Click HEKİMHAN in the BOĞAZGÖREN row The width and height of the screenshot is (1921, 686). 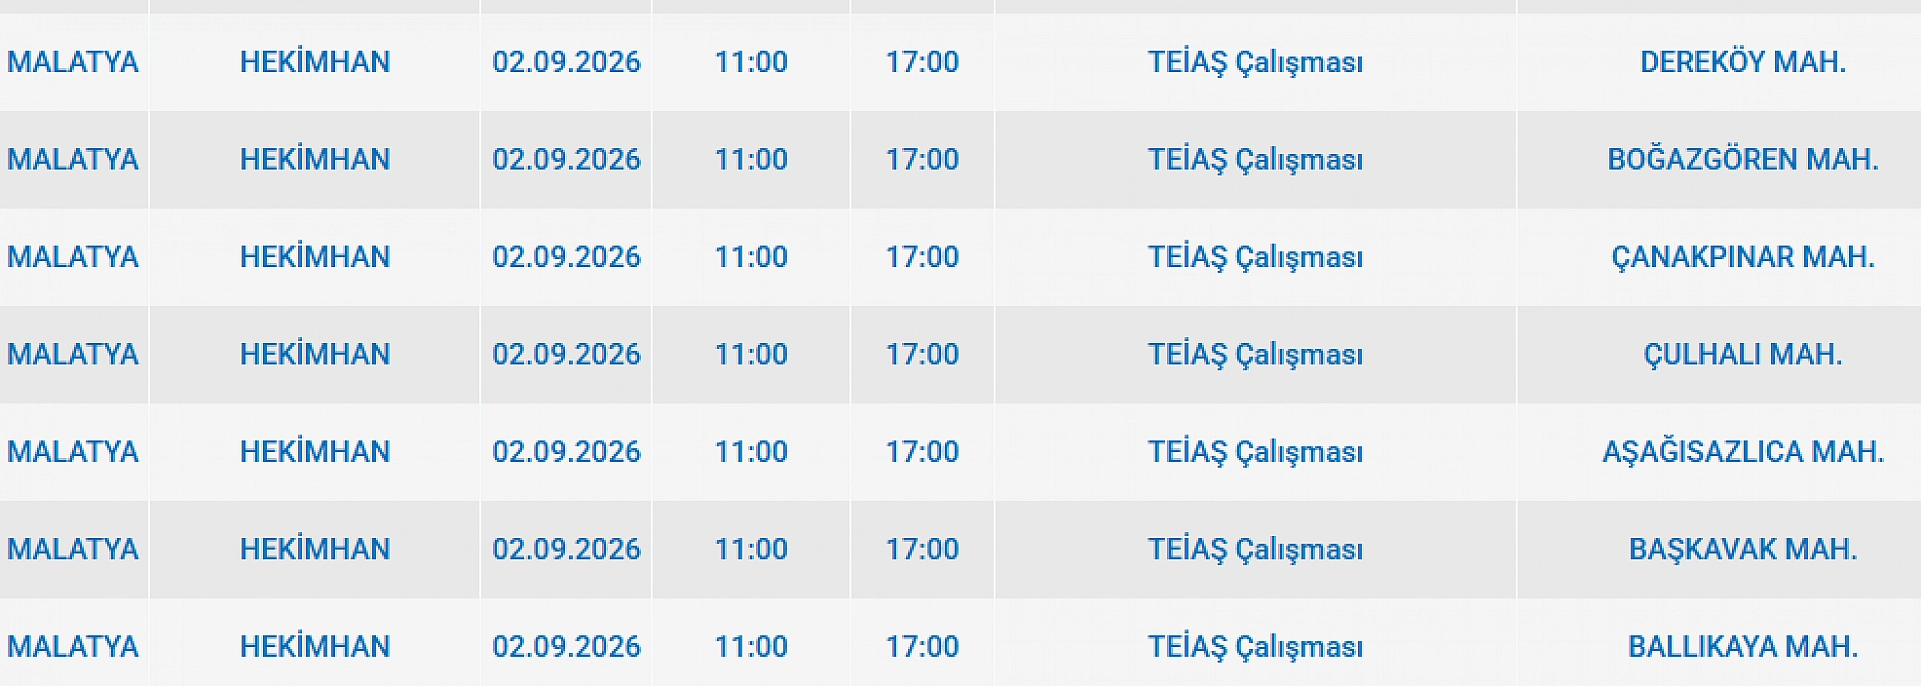[315, 160]
